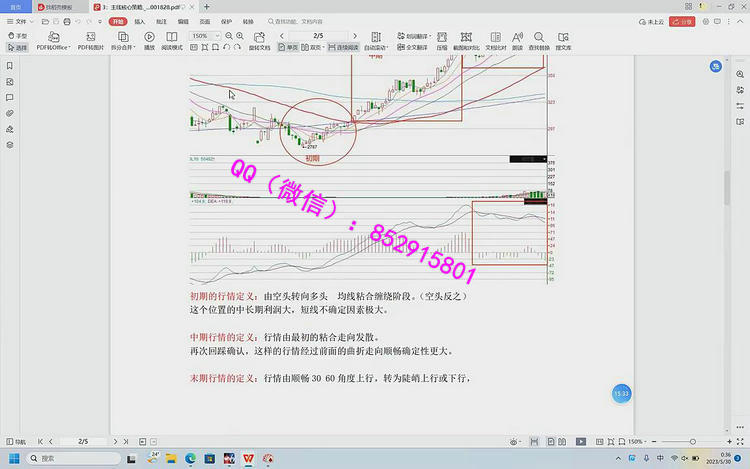Open the 保护 ribbon tab
This screenshot has height=469, width=750.
click(x=226, y=20)
